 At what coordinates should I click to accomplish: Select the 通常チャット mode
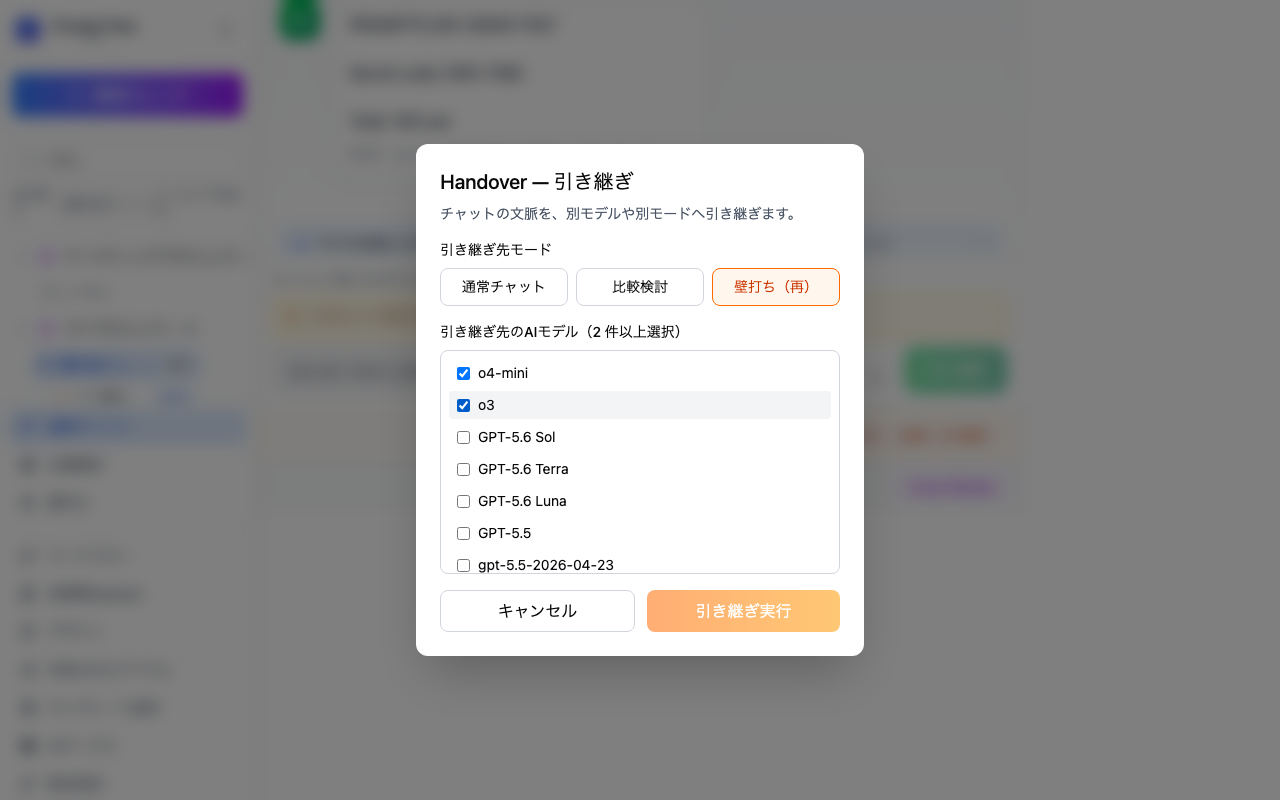coord(504,287)
